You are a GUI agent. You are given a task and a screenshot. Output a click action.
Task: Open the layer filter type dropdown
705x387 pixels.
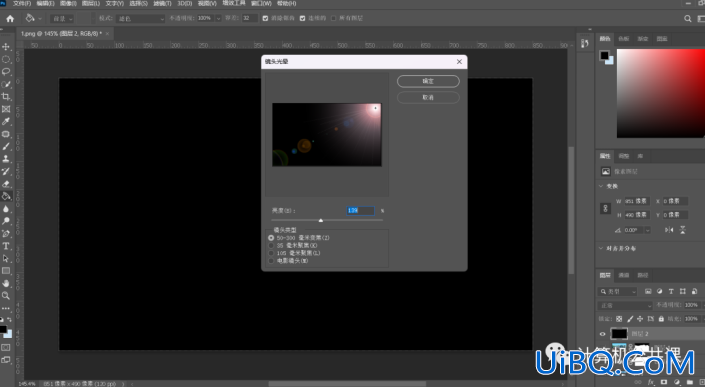click(x=618, y=292)
